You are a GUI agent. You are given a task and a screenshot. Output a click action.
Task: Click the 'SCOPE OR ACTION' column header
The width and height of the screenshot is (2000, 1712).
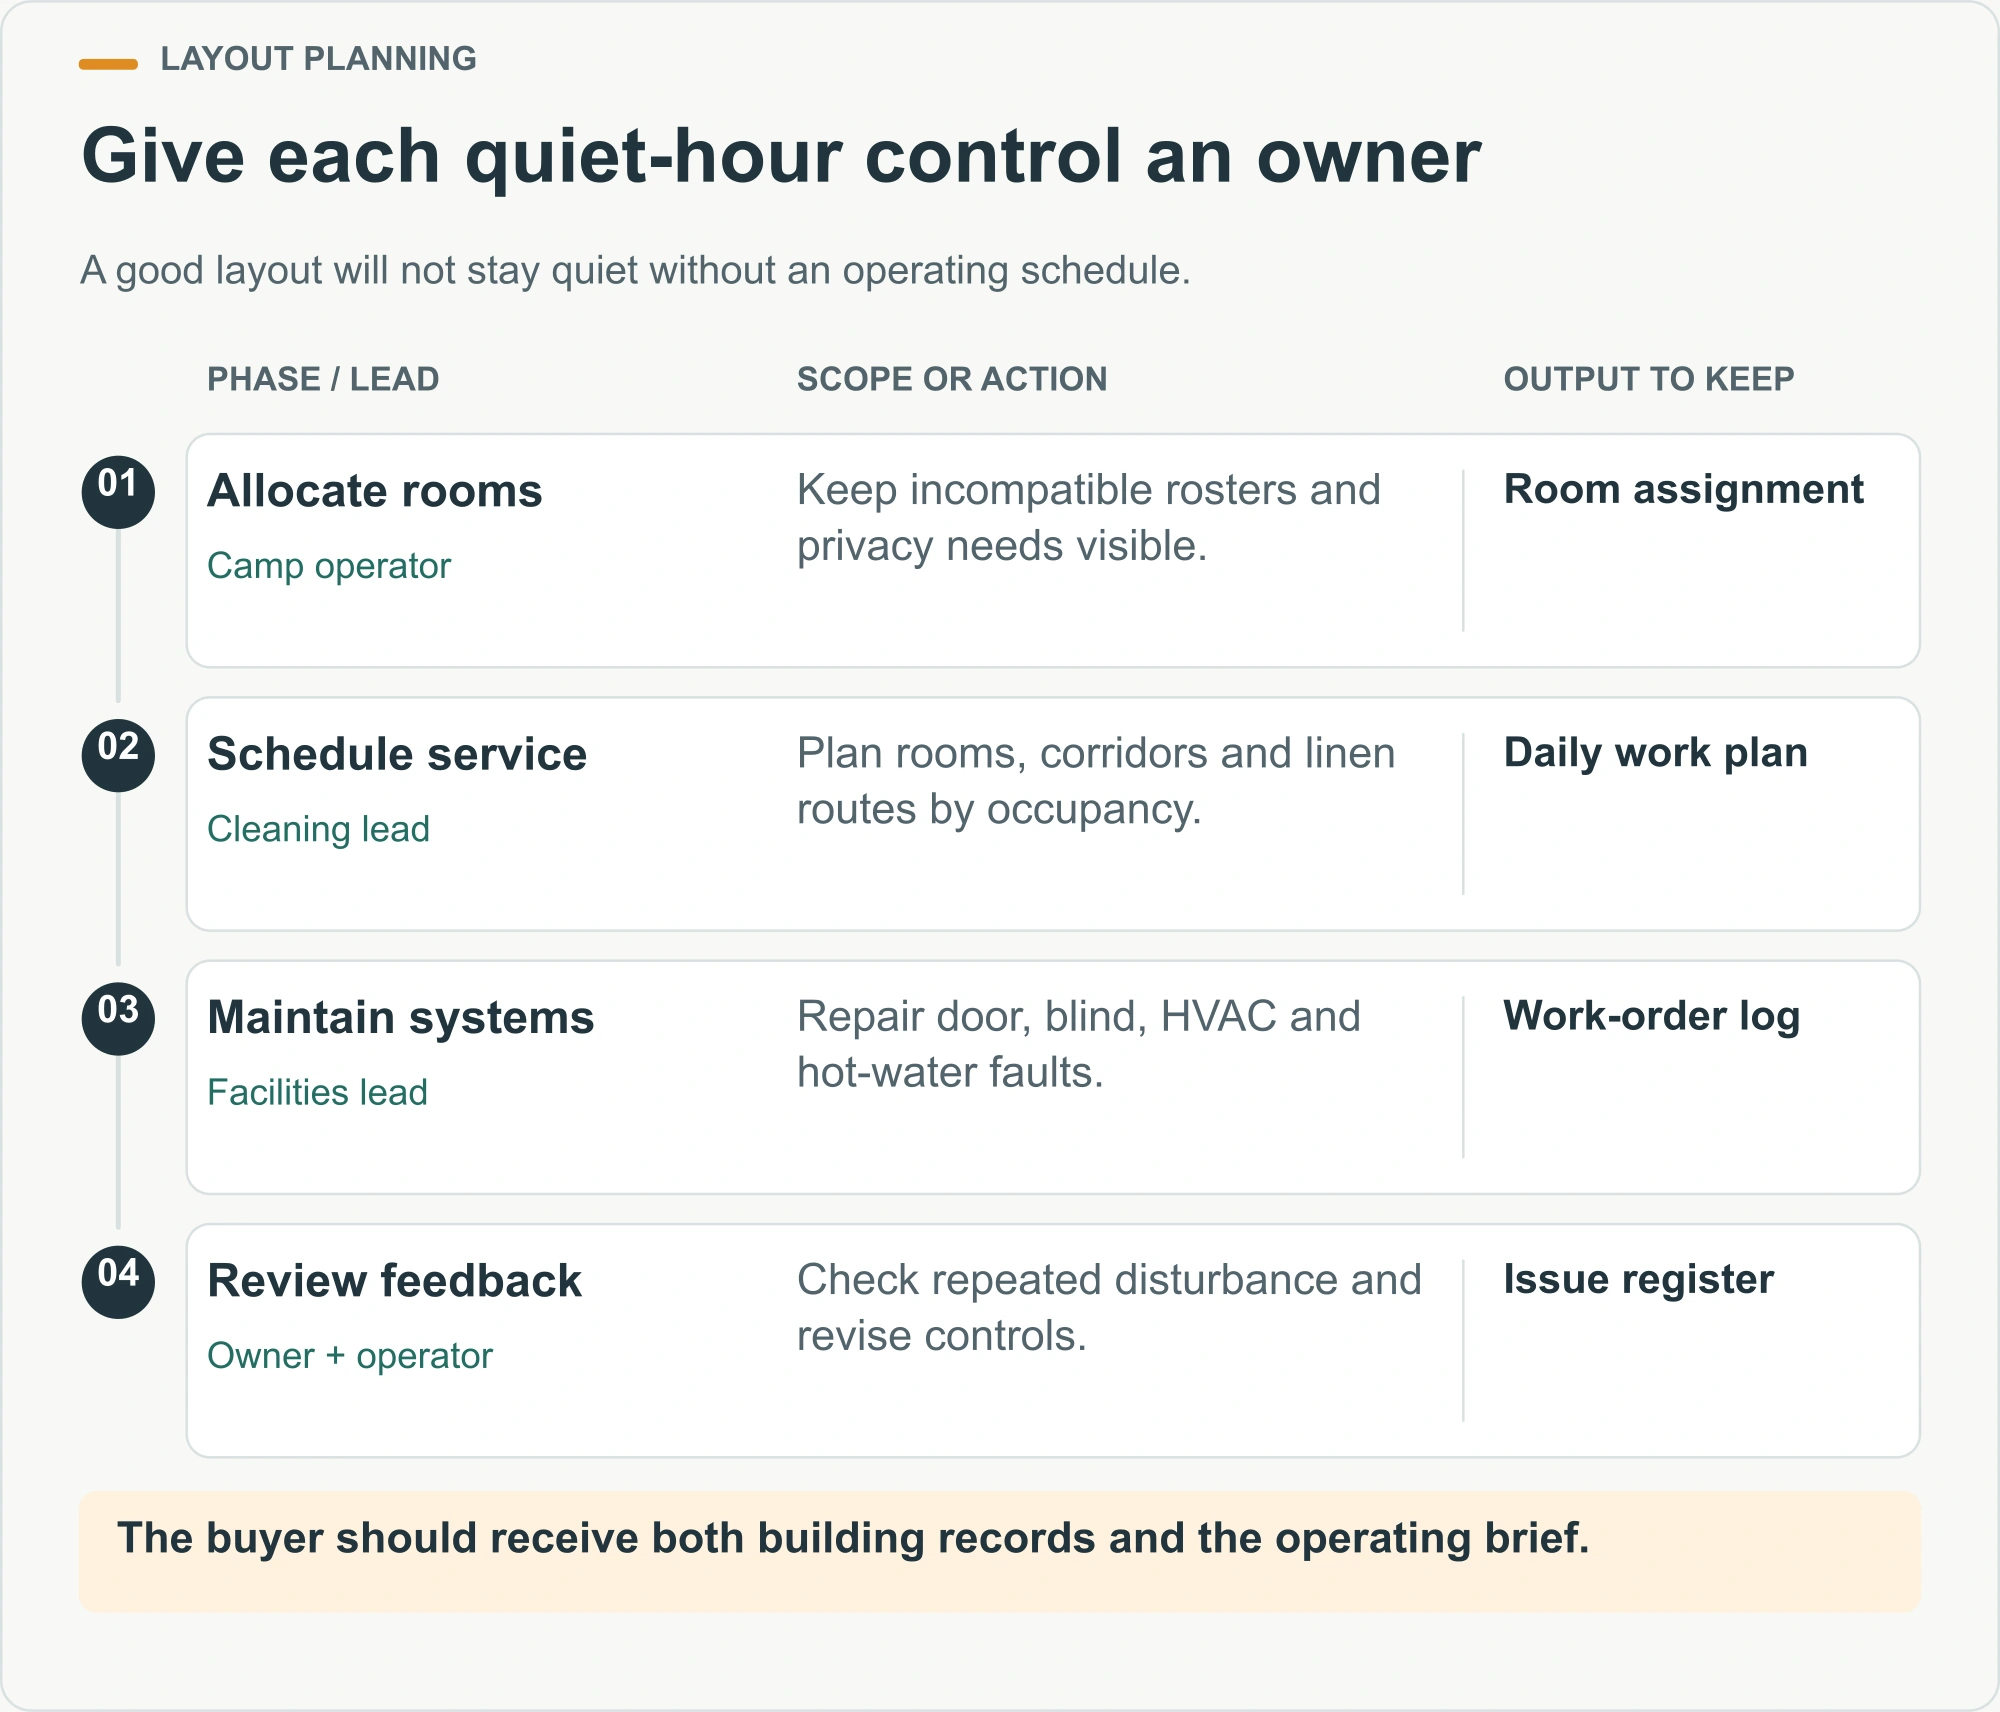click(x=951, y=379)
